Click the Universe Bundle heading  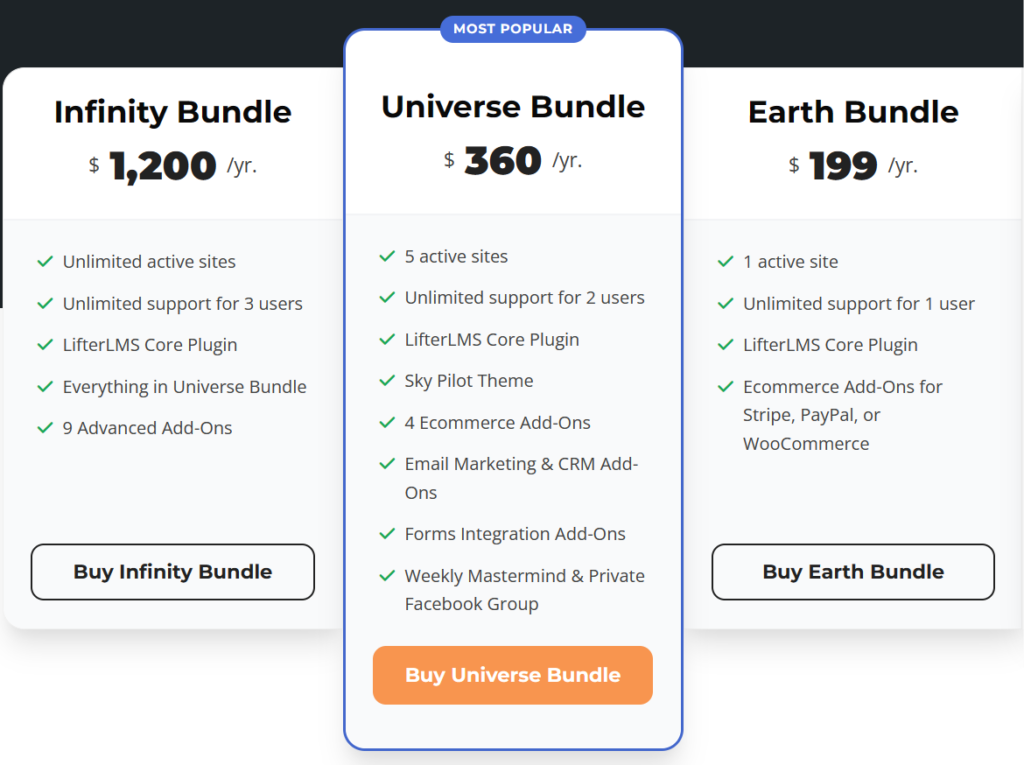tap(513, 107)
